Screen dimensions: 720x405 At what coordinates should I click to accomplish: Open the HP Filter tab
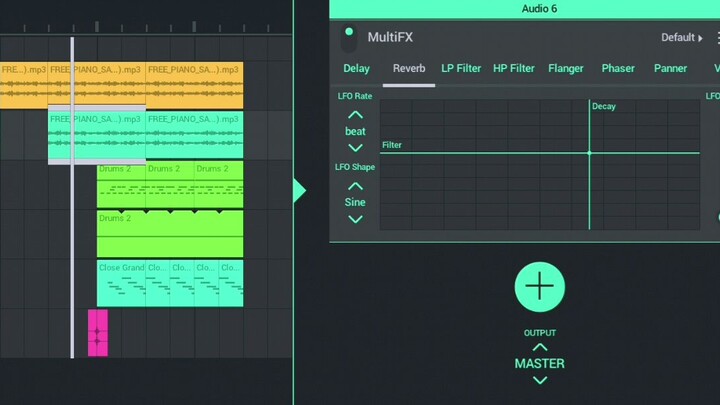point(514,69)
